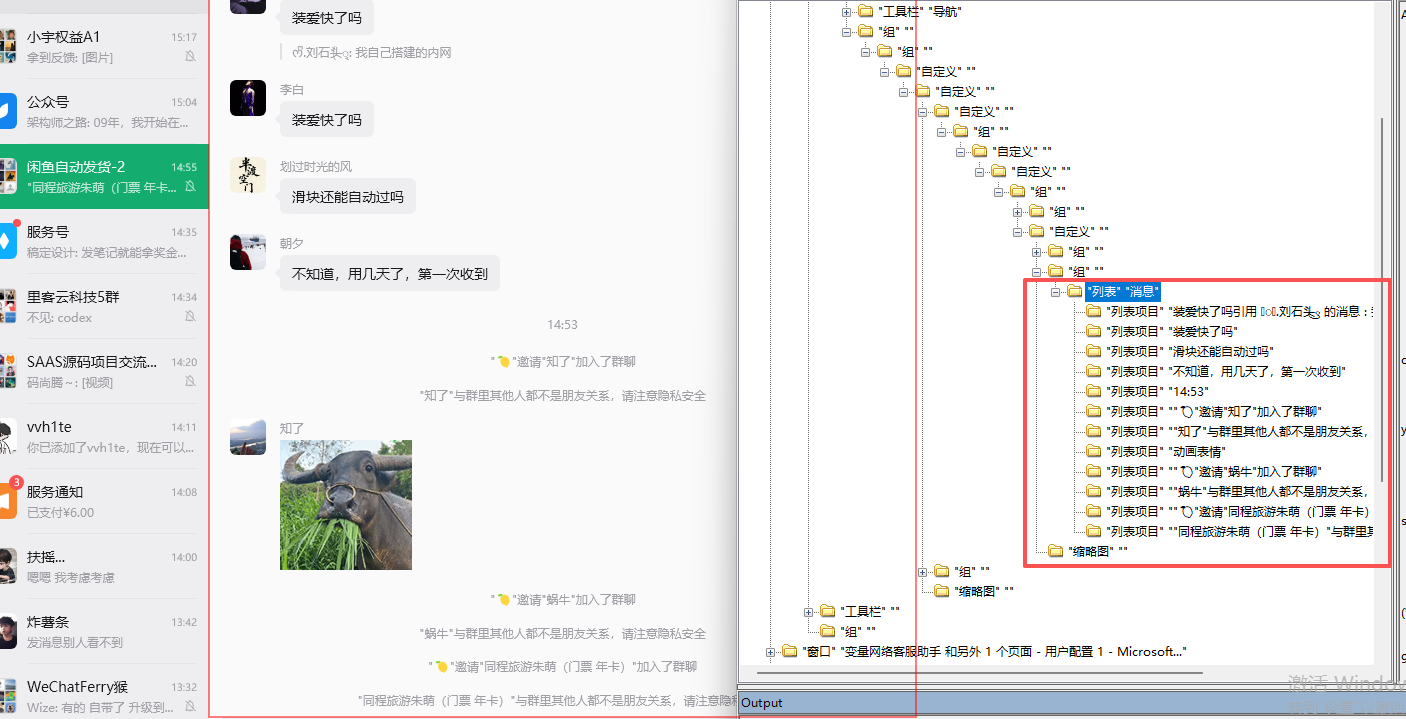Click the 14:53 timestamp in the chat
This screenshot has height=719, width=1406.
point(562,324)
